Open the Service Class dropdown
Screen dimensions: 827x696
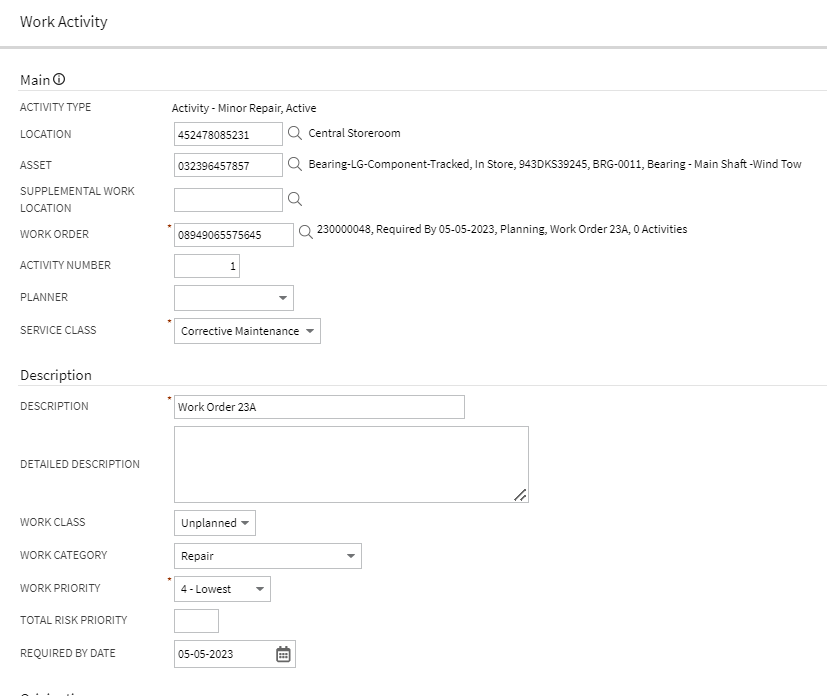(x=247, y=331)
